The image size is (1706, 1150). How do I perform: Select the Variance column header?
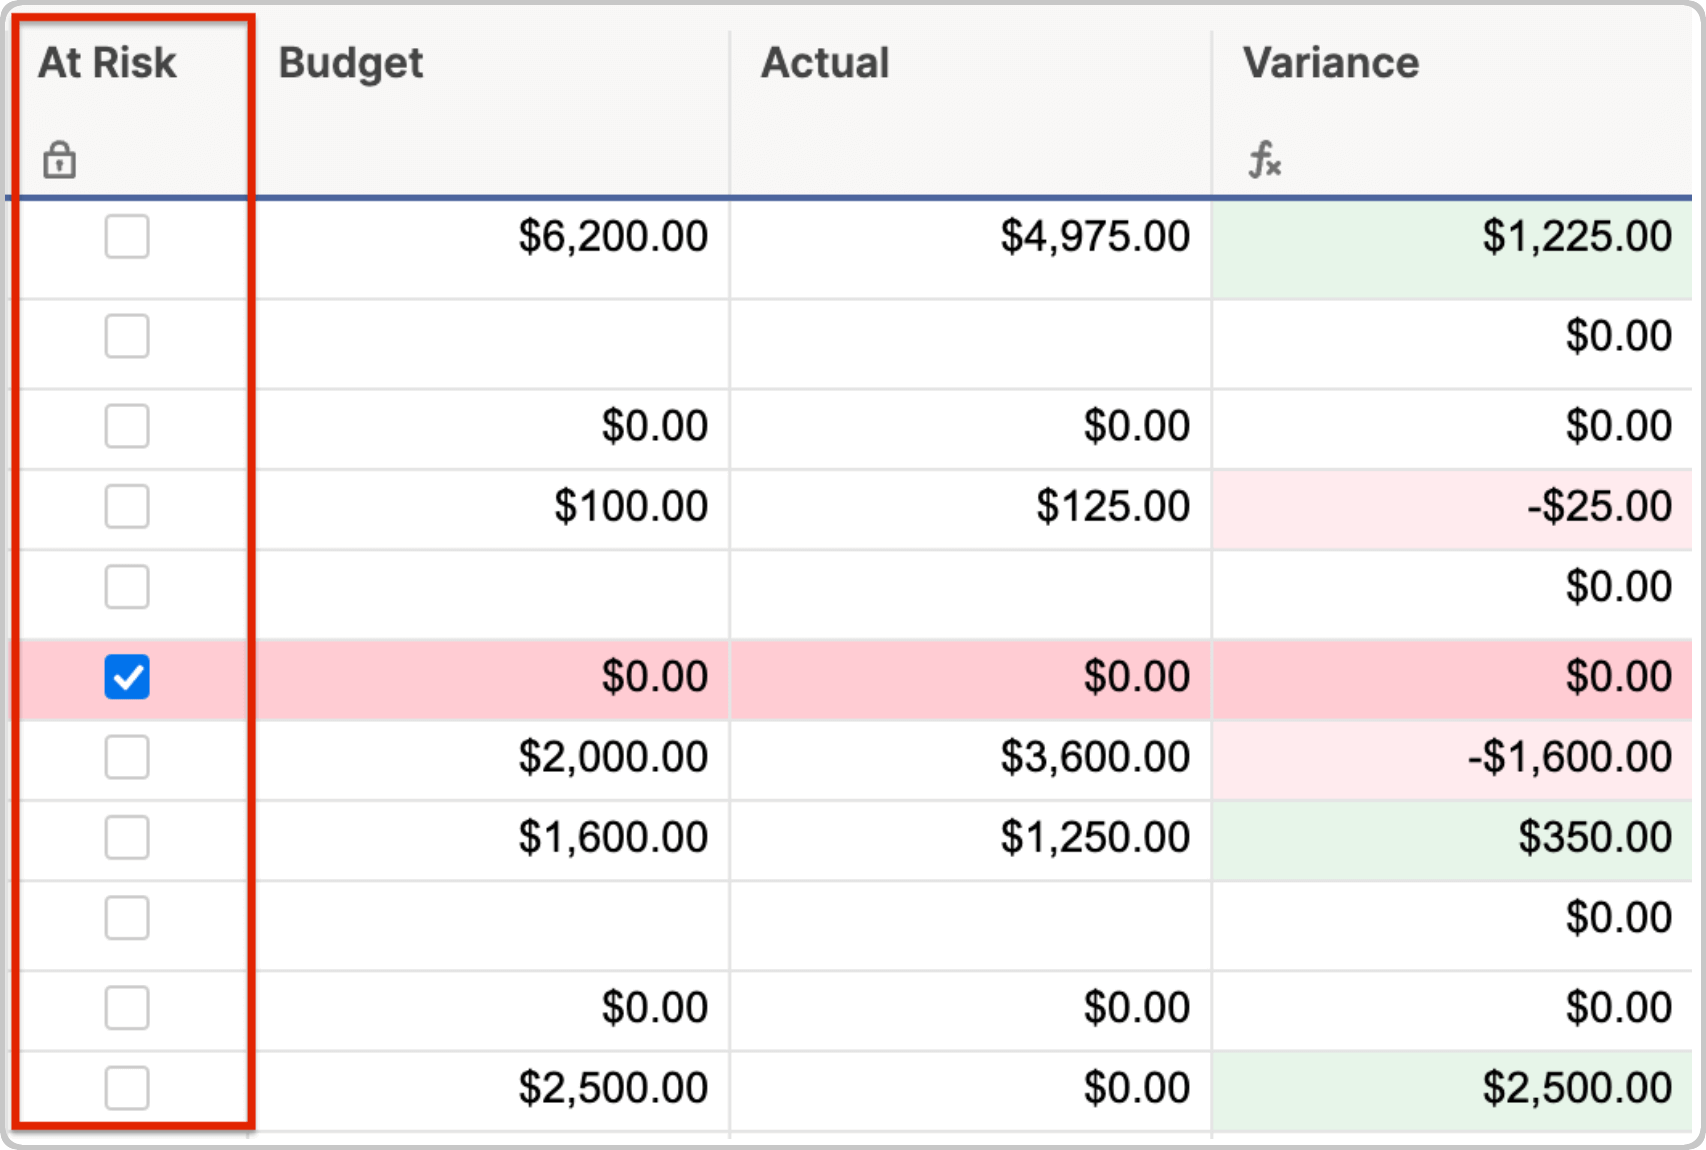(x=1330, y=63)
